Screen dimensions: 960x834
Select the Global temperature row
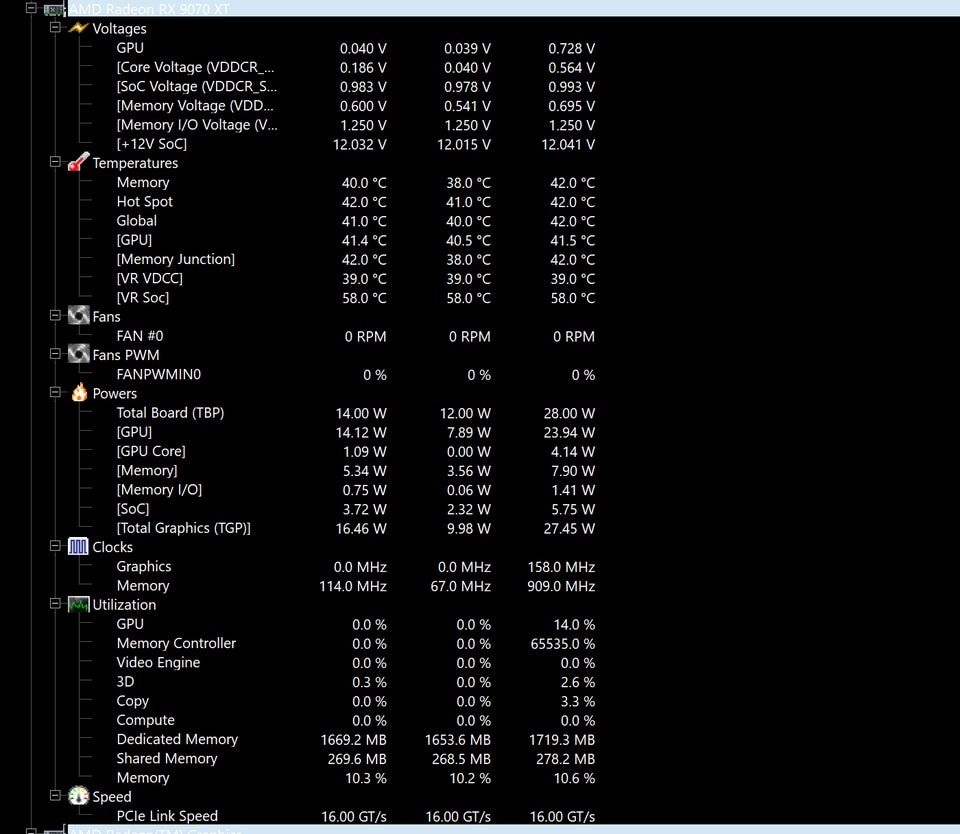(x=355, y=220)
